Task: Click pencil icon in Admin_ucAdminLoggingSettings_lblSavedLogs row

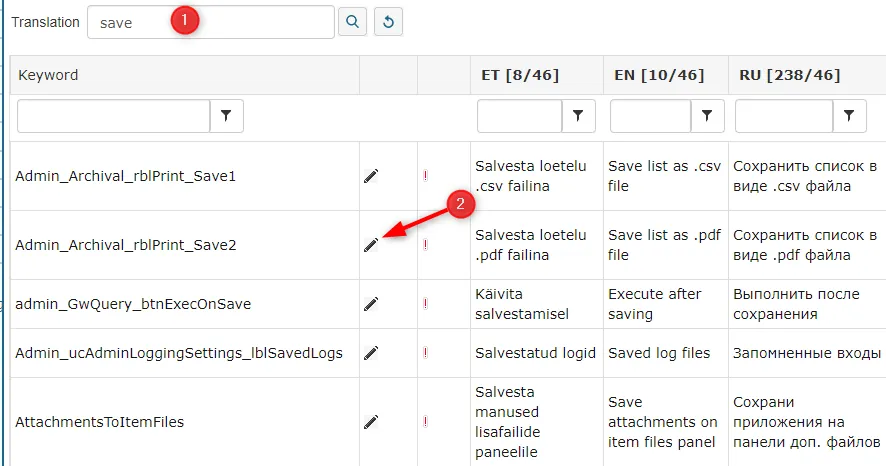Action: coord(371,353)
